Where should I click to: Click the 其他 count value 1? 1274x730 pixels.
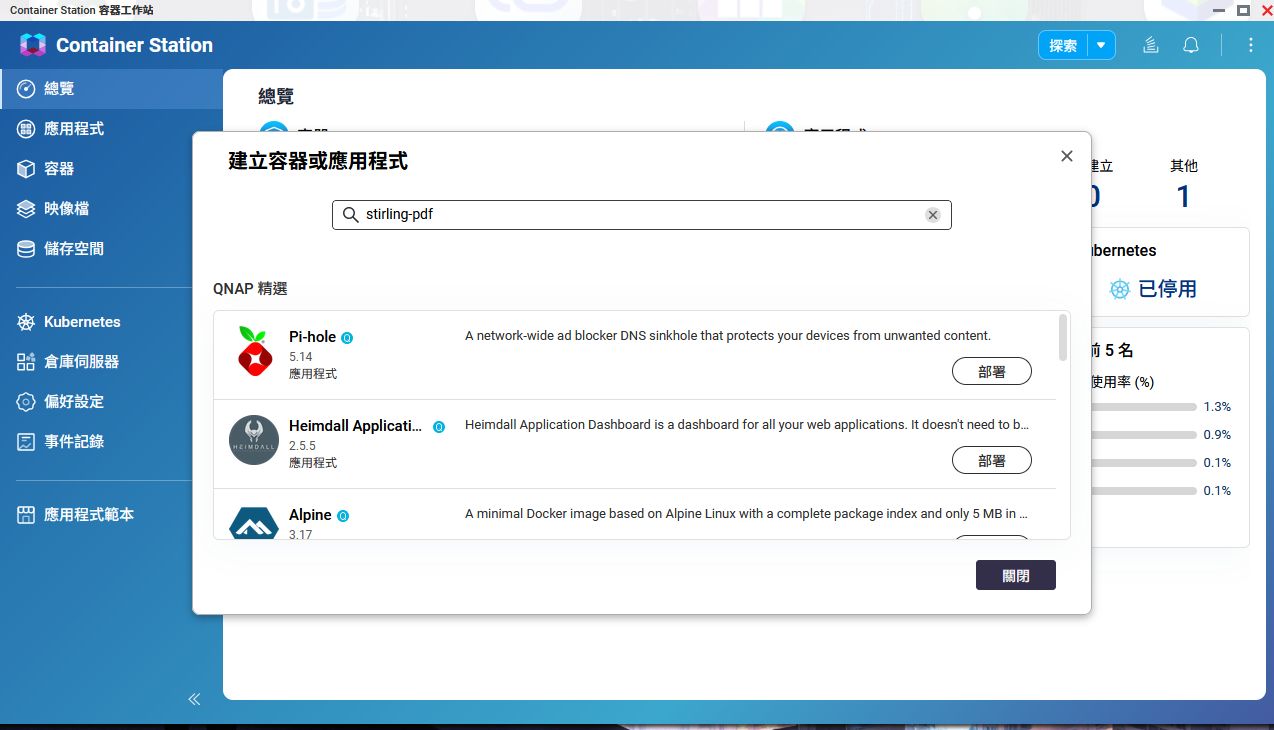click(x=1184, y=196)
